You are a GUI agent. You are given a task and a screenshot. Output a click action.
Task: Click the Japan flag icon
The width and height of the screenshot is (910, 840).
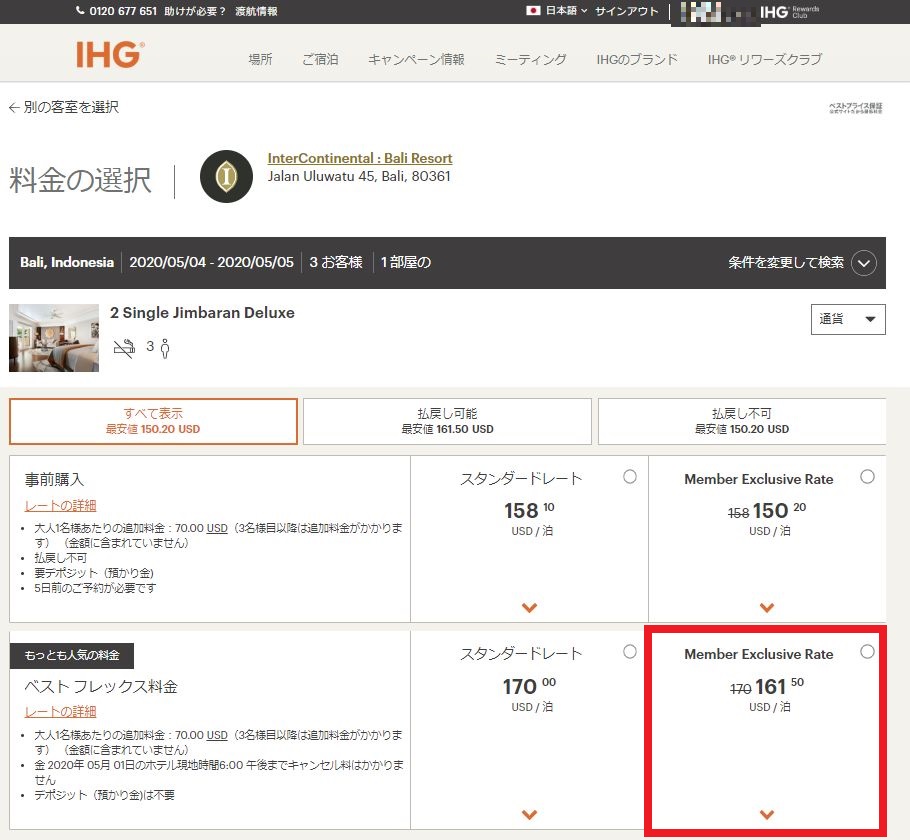(533, 10)
